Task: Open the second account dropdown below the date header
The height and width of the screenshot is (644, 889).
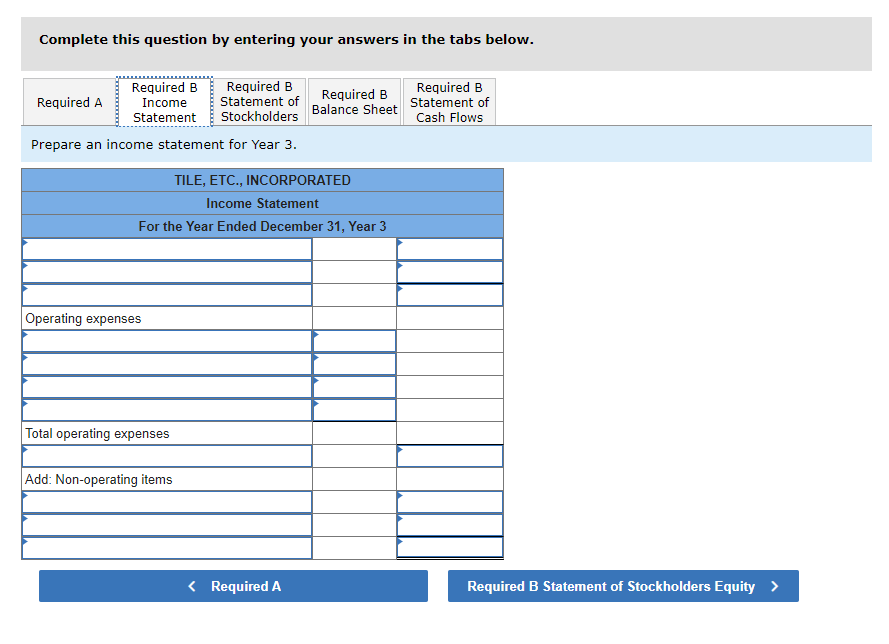Action: pyautogui.click(x=167, y=272)
